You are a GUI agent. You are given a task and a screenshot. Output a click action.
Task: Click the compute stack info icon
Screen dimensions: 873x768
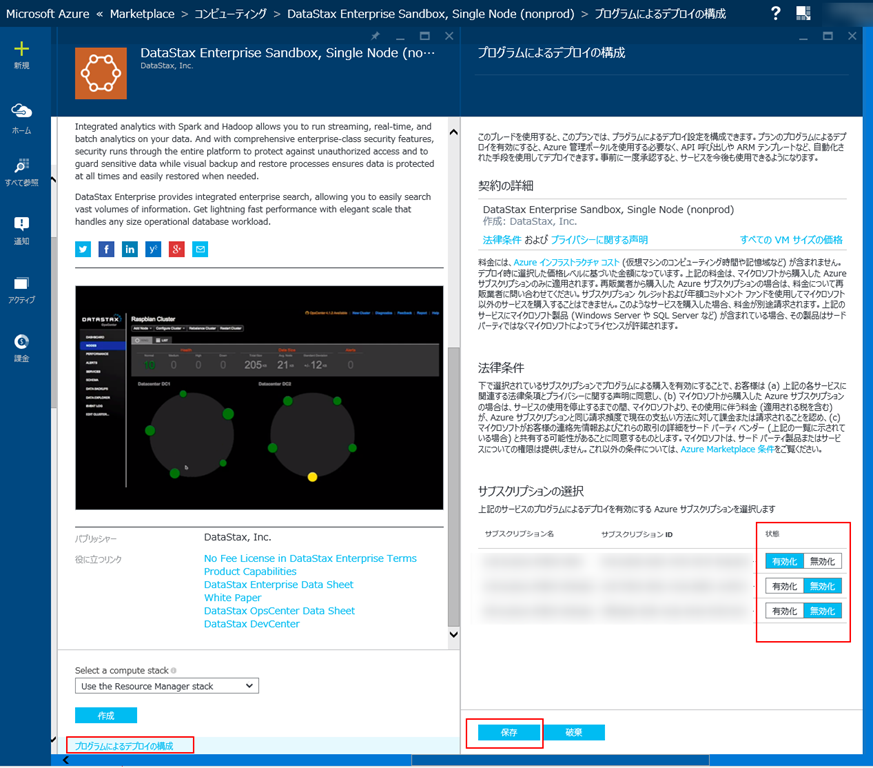tap(174, 671)
